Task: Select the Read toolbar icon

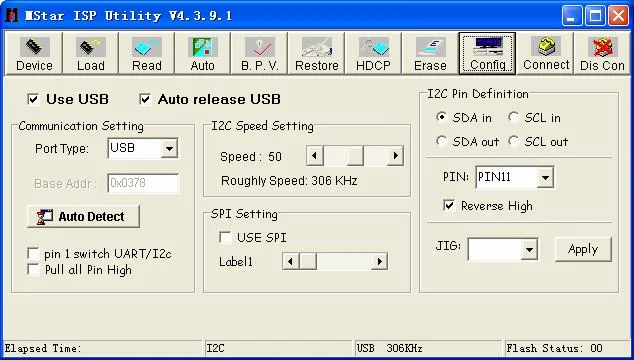Action: 147,54
